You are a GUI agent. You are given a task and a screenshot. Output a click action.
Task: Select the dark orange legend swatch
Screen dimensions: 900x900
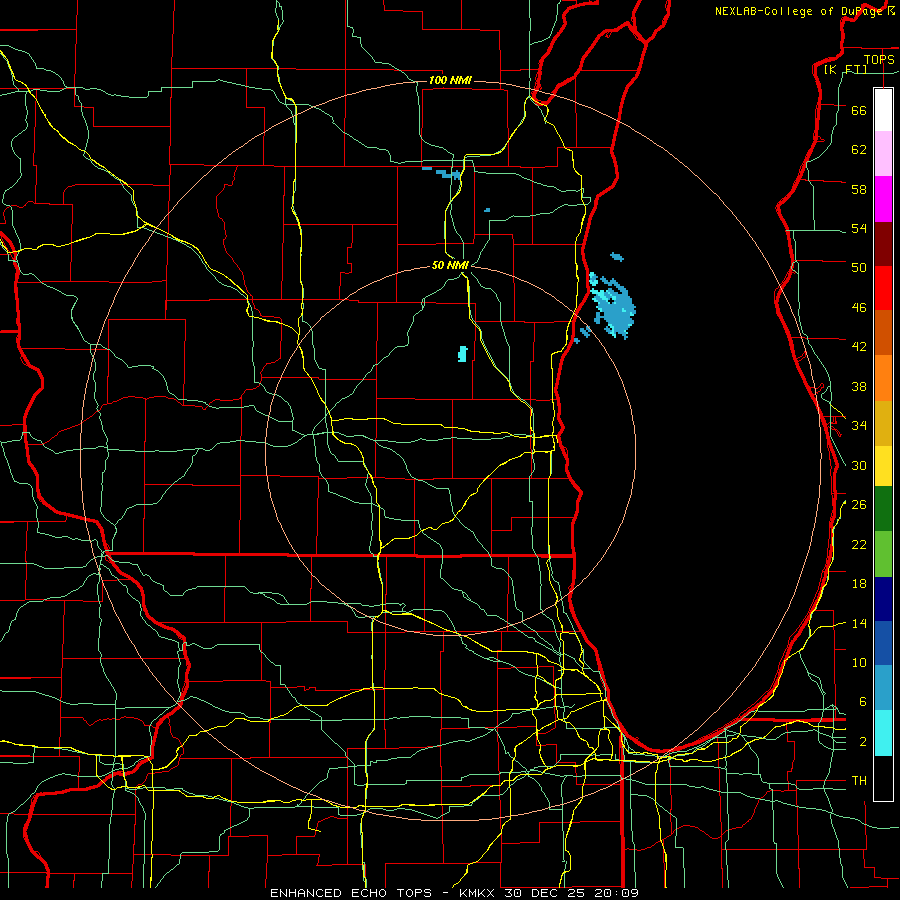tap(883, 333)
